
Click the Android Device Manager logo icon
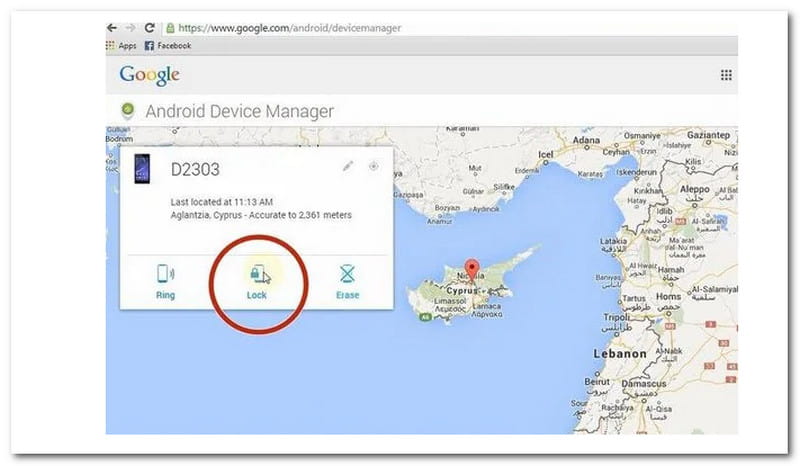click(x=127, y=111)
